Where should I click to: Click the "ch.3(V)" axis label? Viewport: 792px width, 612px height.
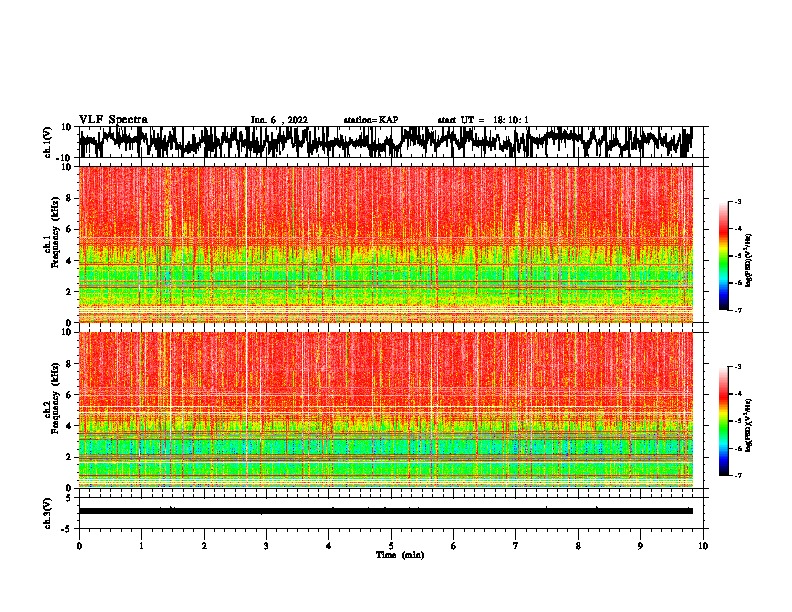pyautogui.click(x=48, y=513)
